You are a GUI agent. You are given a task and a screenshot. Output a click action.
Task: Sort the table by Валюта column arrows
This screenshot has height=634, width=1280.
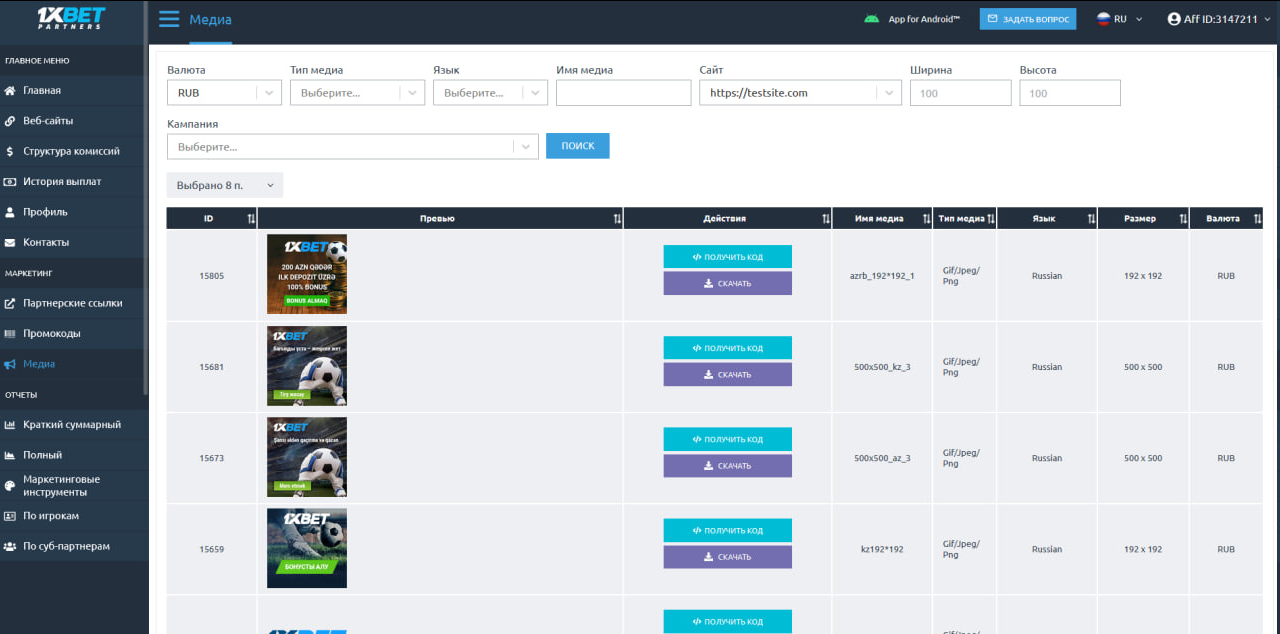click(x=1257, y=219)
